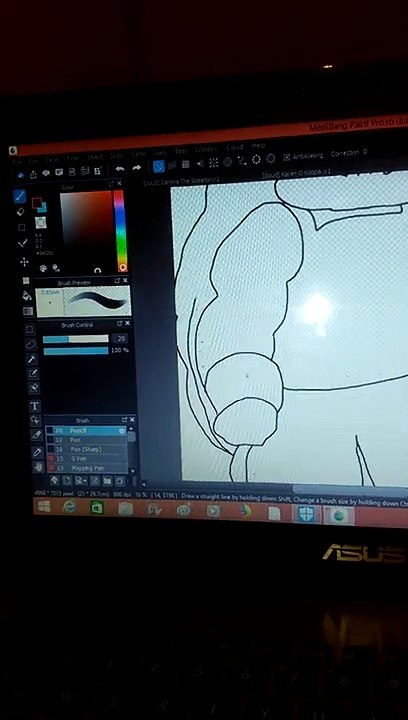The width and height of the screenshot is (408, 720).
Task: Select the Eraser tool
Action: coord(21,212)
